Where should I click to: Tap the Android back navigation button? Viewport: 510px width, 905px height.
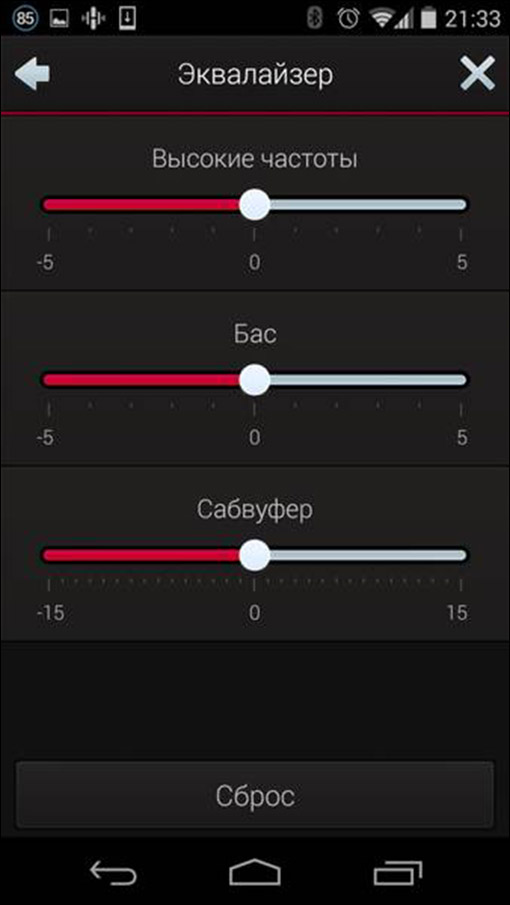tap(113, 872)
